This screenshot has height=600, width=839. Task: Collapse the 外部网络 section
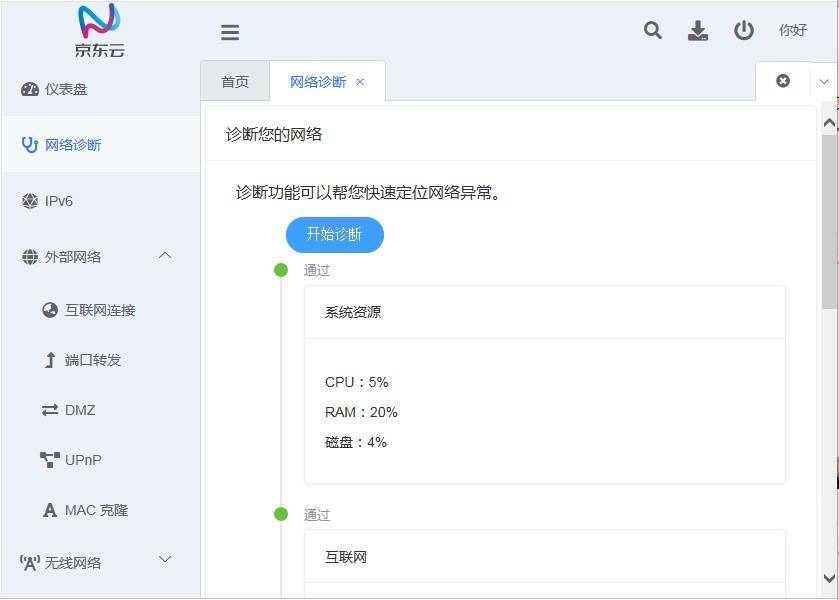[166, 256]
